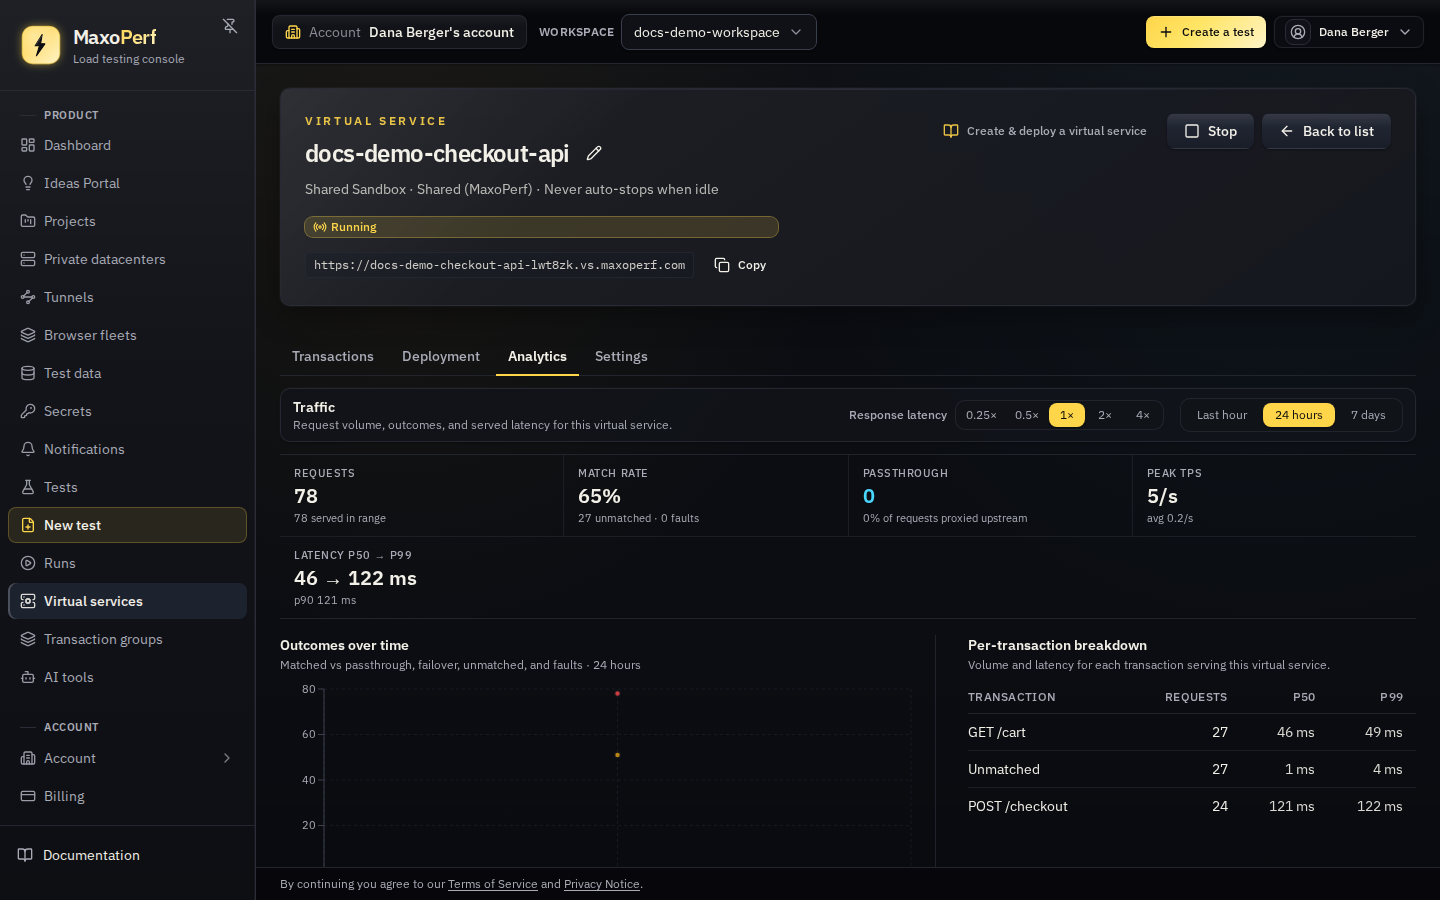Image resolution: width=1440 pixels, height=900 pixels.
Task: Click the Passthrough 0 value
Action: tap(869, 496)
